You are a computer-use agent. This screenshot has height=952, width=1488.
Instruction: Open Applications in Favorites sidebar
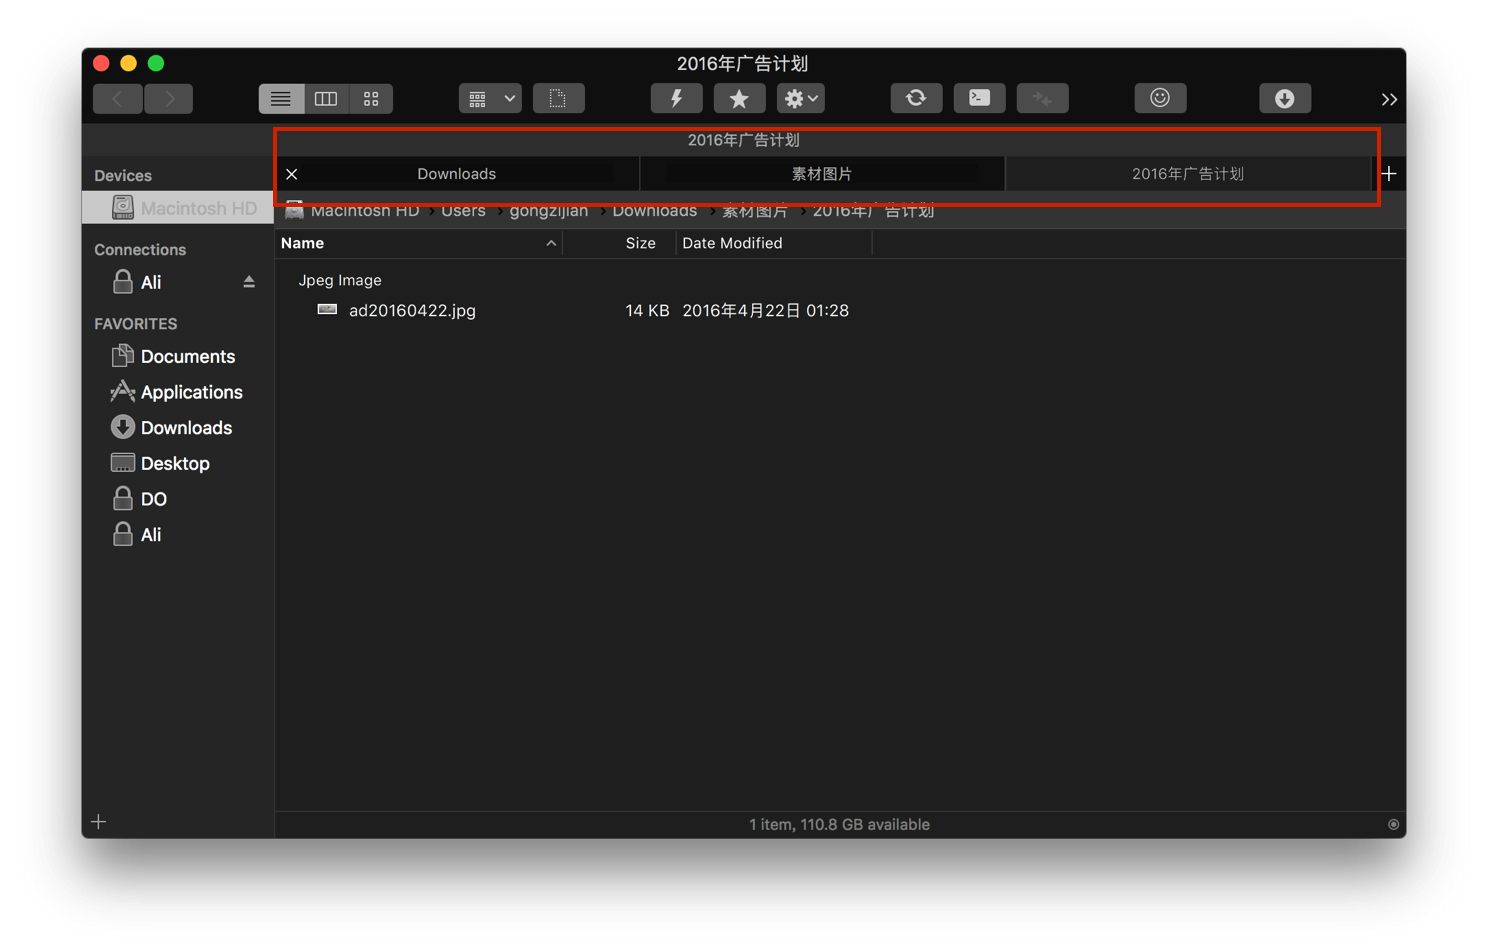pos(191,392)
